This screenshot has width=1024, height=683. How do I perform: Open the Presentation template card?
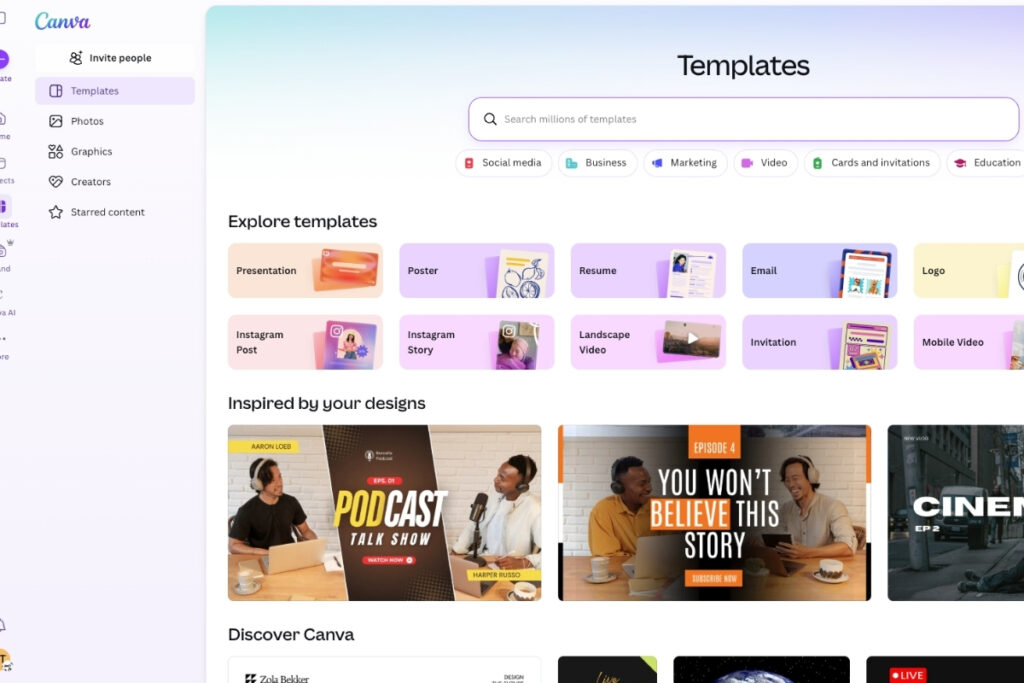coord(305,270)
